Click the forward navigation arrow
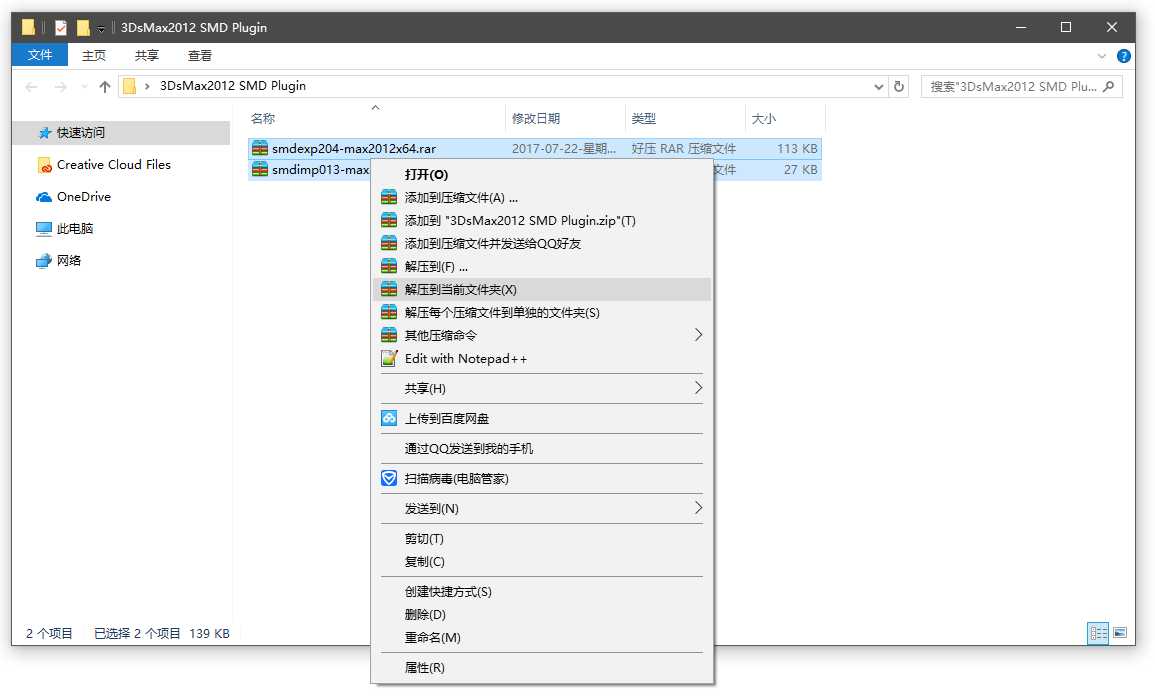Screen dimensions: 1155x700 click(60, 87)
